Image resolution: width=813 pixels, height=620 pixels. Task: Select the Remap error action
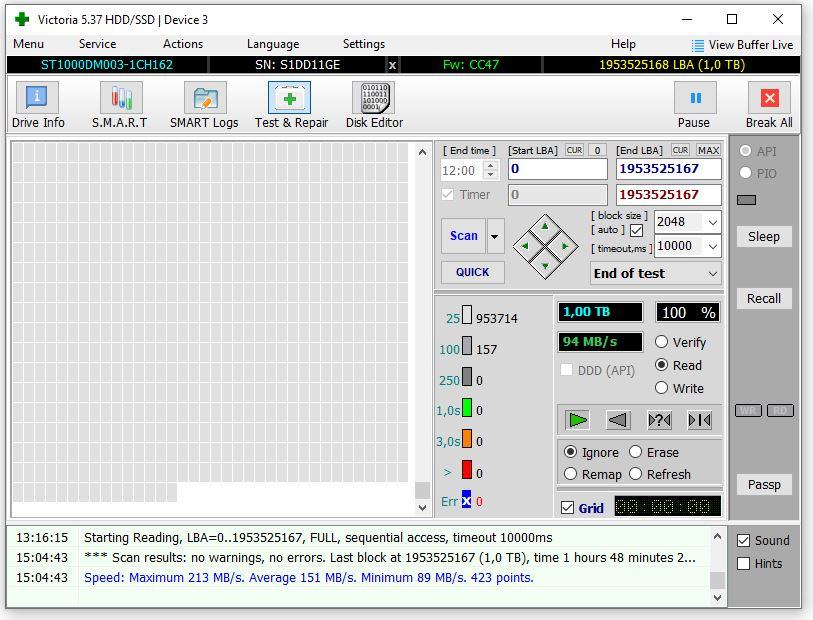point(571,474)
